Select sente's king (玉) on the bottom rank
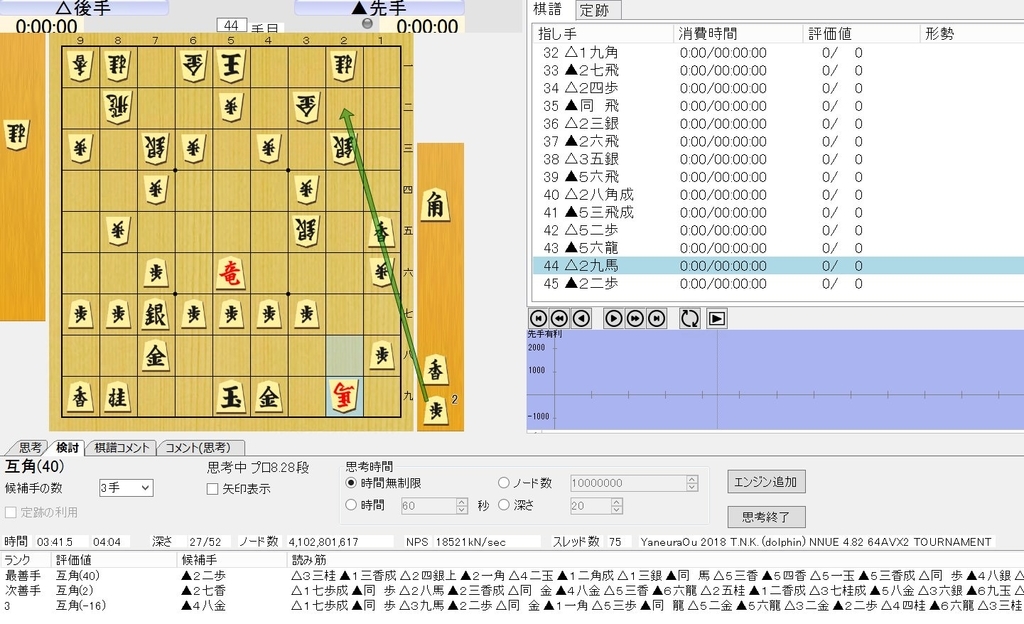The image size is (1024, 624). (x=231, y=396)
